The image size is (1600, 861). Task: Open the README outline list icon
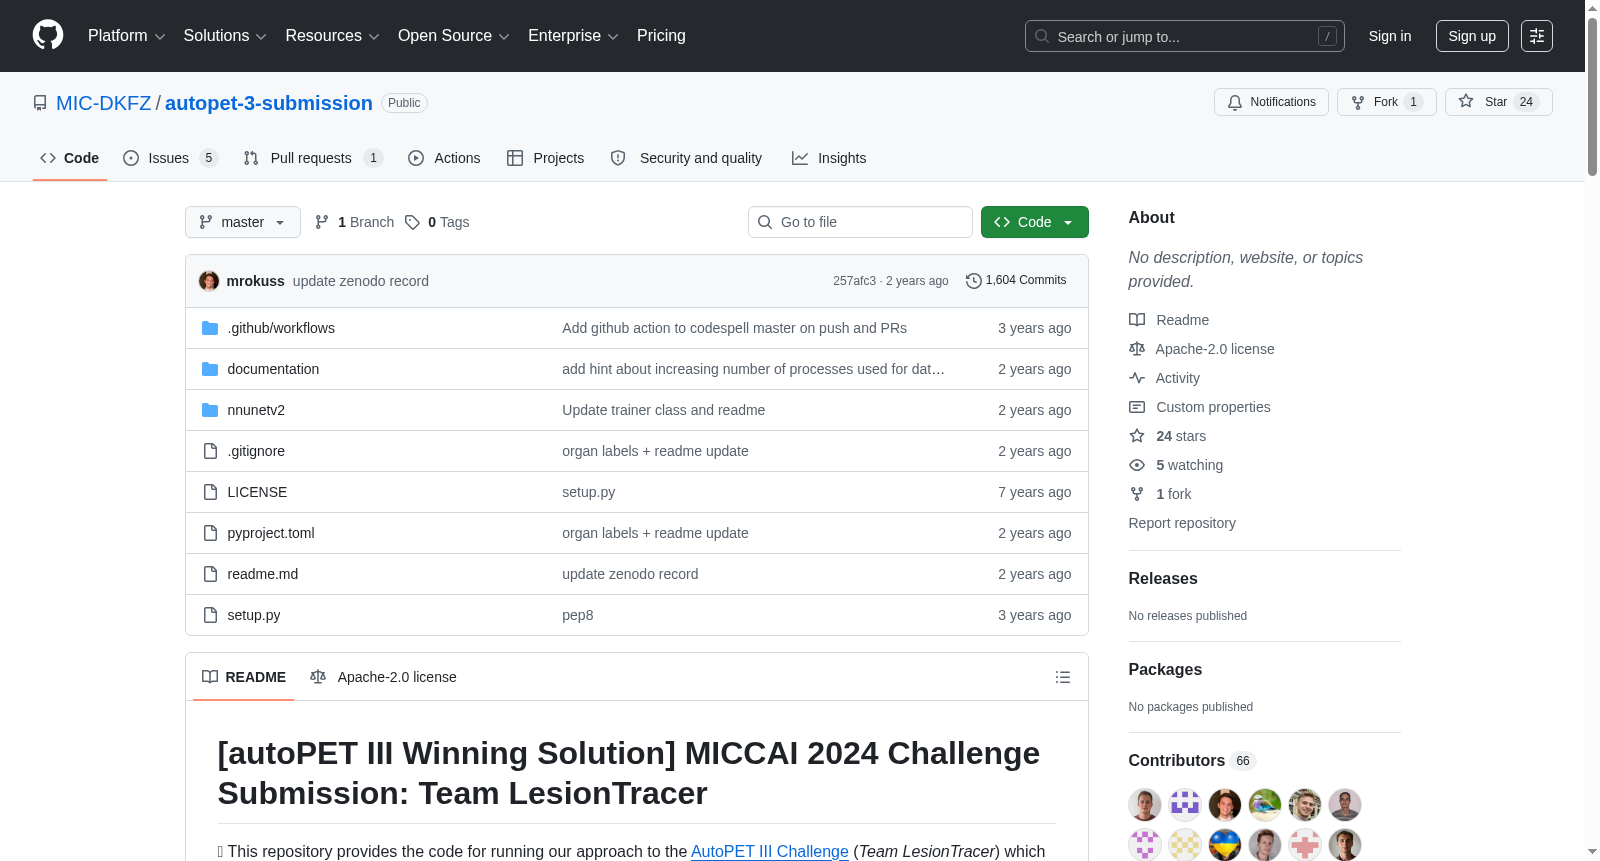click(1063, 677)
